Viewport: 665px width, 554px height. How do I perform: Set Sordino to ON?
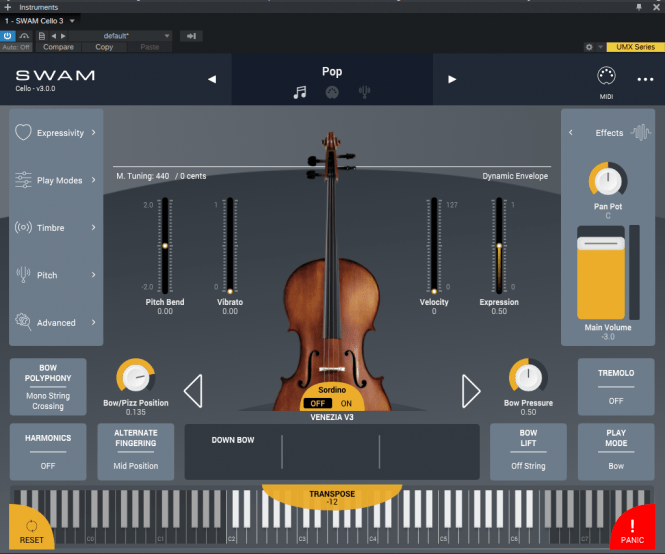(x=346, y=403)
